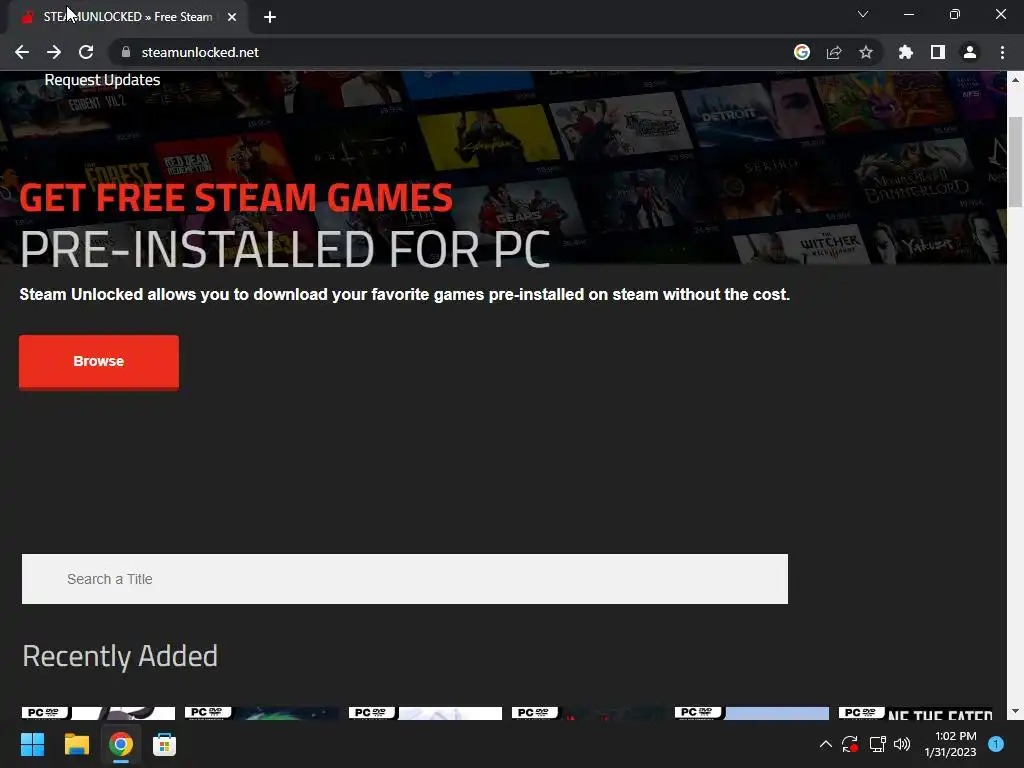Image resolution: width=1024 pixels, height=768 pixels.
Task: Share this page from address bar
Action: pyautogui.click(x=834, y=52)
